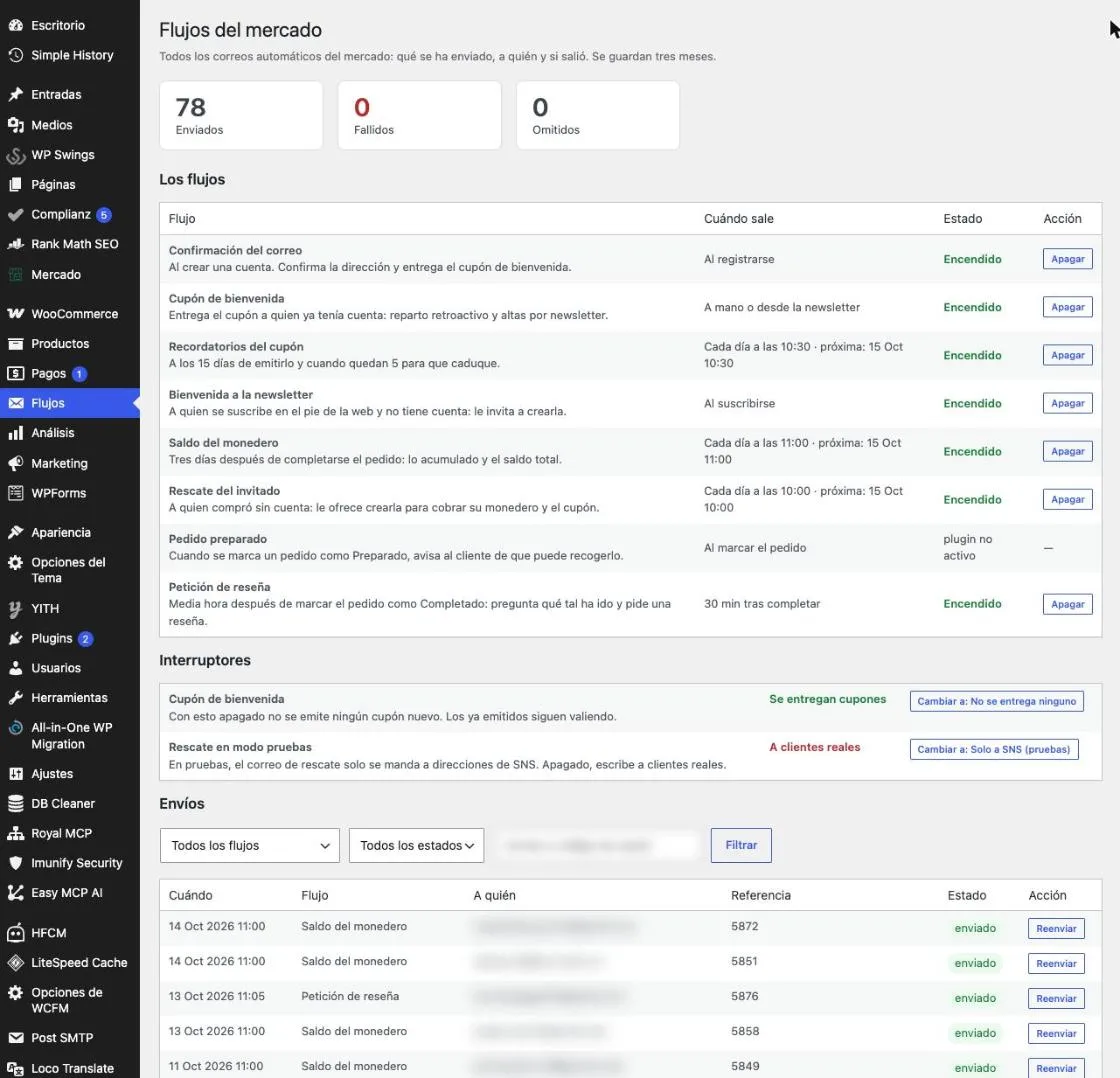Click the Productos box icon
1120x1078 pixels.
click(16, 344)
